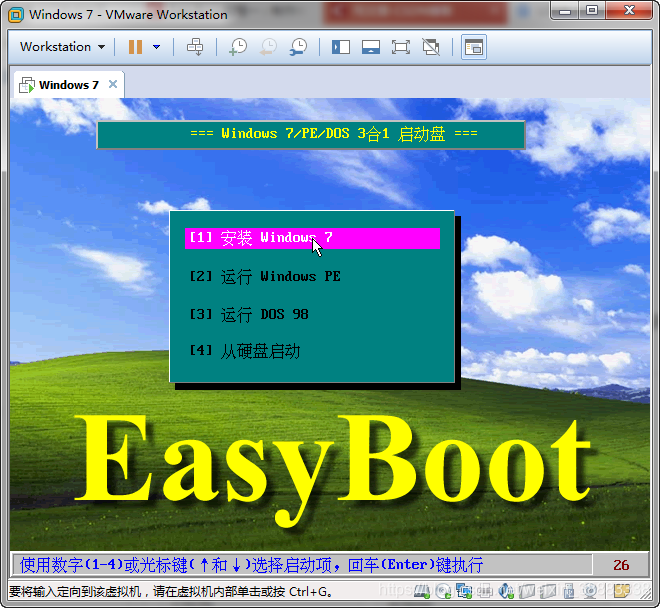Open the Workstation menu
This screenshot has width=660, height=608.
pos(62,47)
